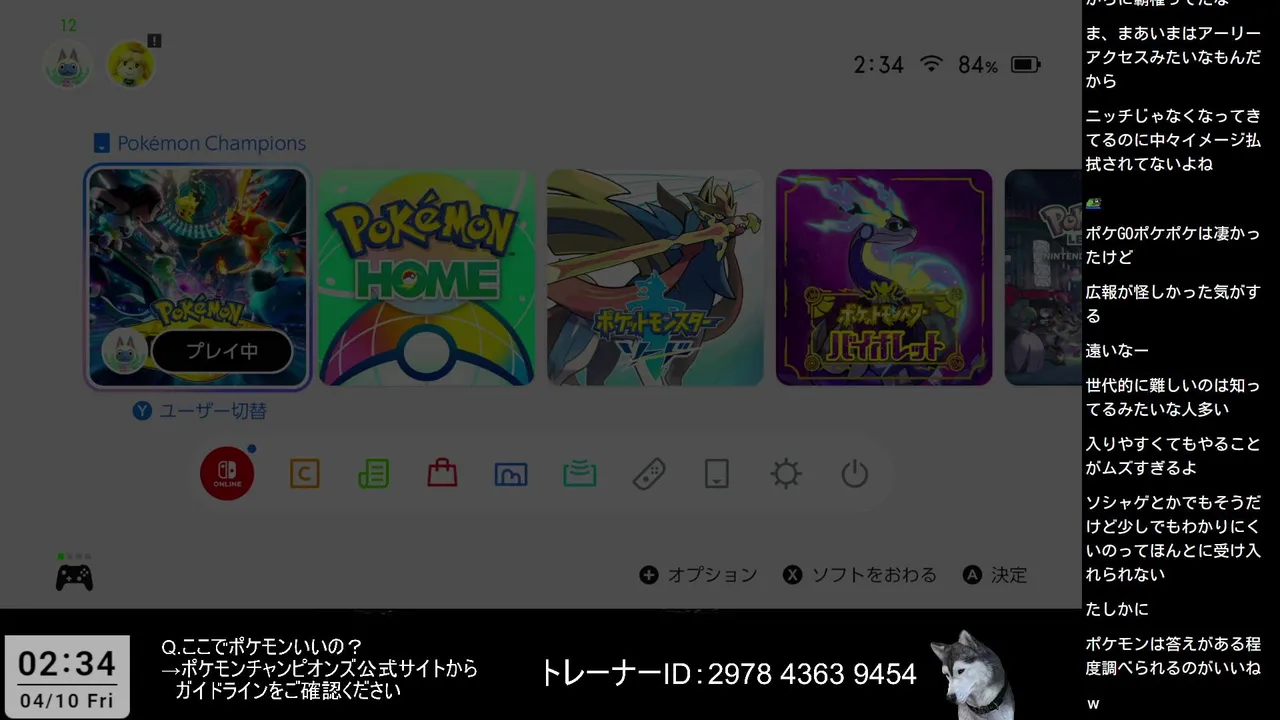The width and height of the screenshot is (1280, 720).
Task: Open the Controllers icon
Action: tap(649, 473)
